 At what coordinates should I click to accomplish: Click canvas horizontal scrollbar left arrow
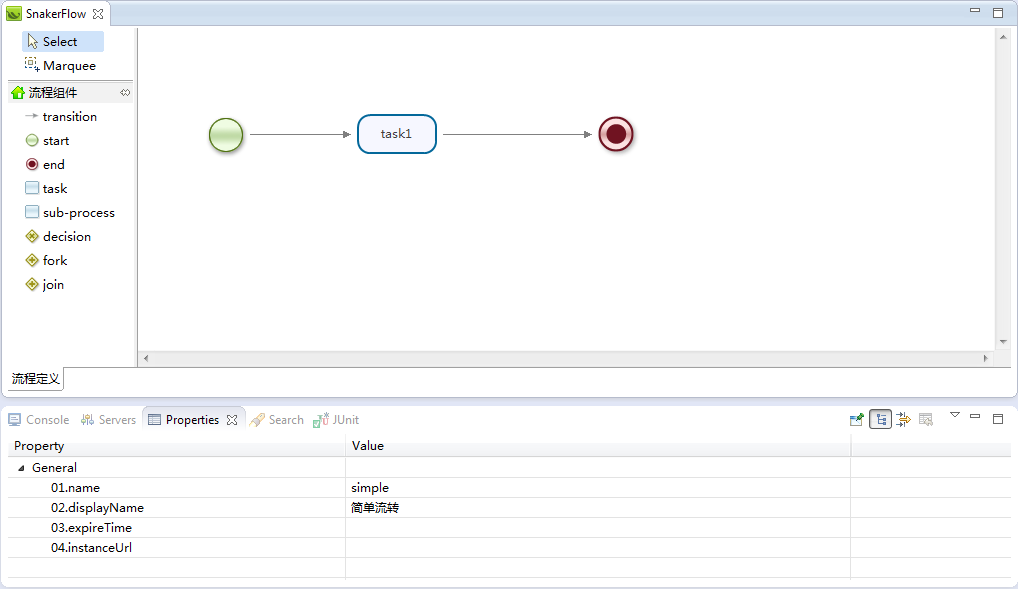pos(146,358)
